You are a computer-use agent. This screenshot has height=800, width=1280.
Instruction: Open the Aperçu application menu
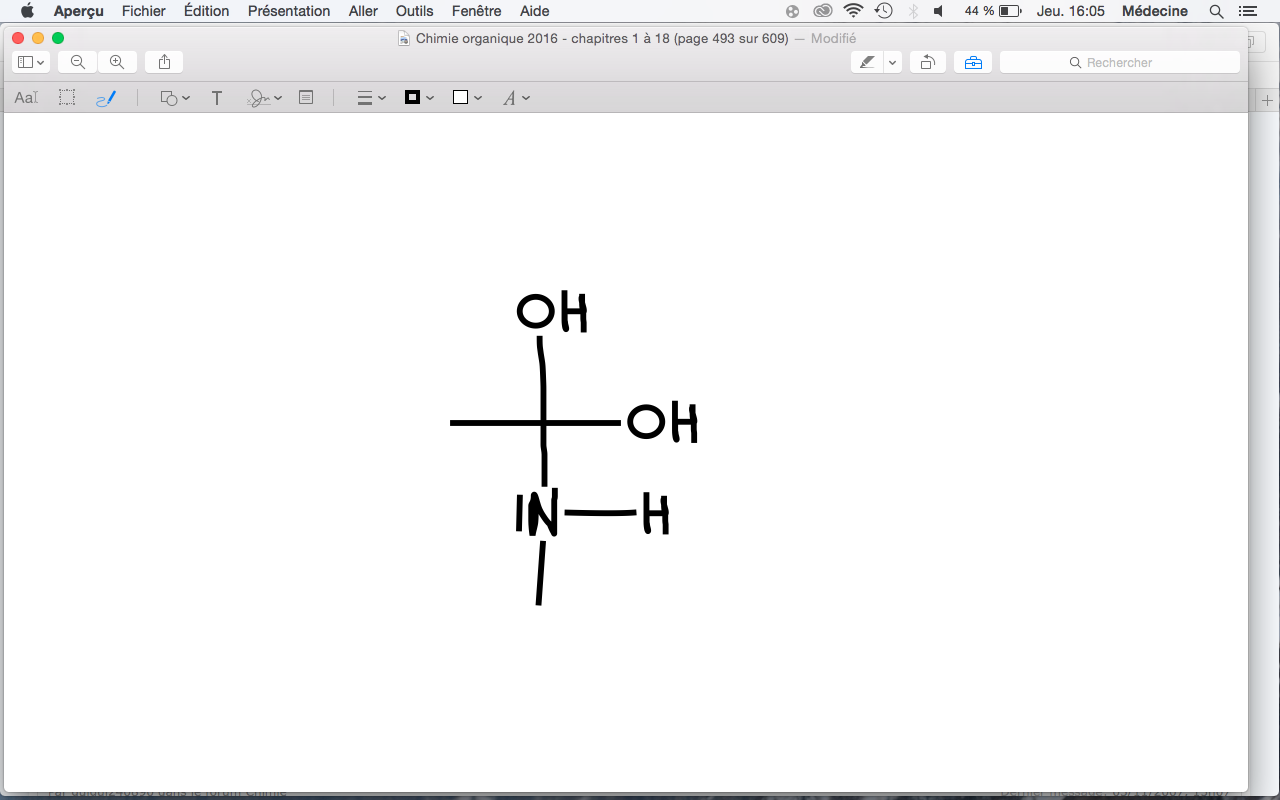click(79, 11)
